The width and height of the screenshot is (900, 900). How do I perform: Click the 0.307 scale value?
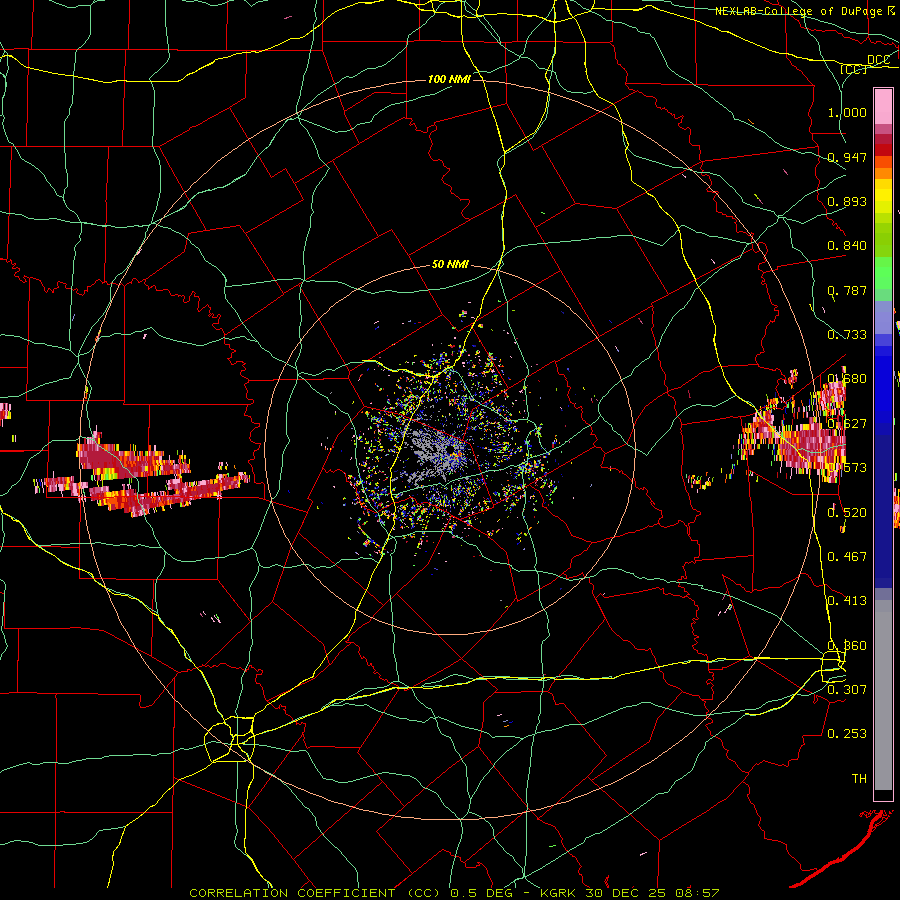coord(847,689)
